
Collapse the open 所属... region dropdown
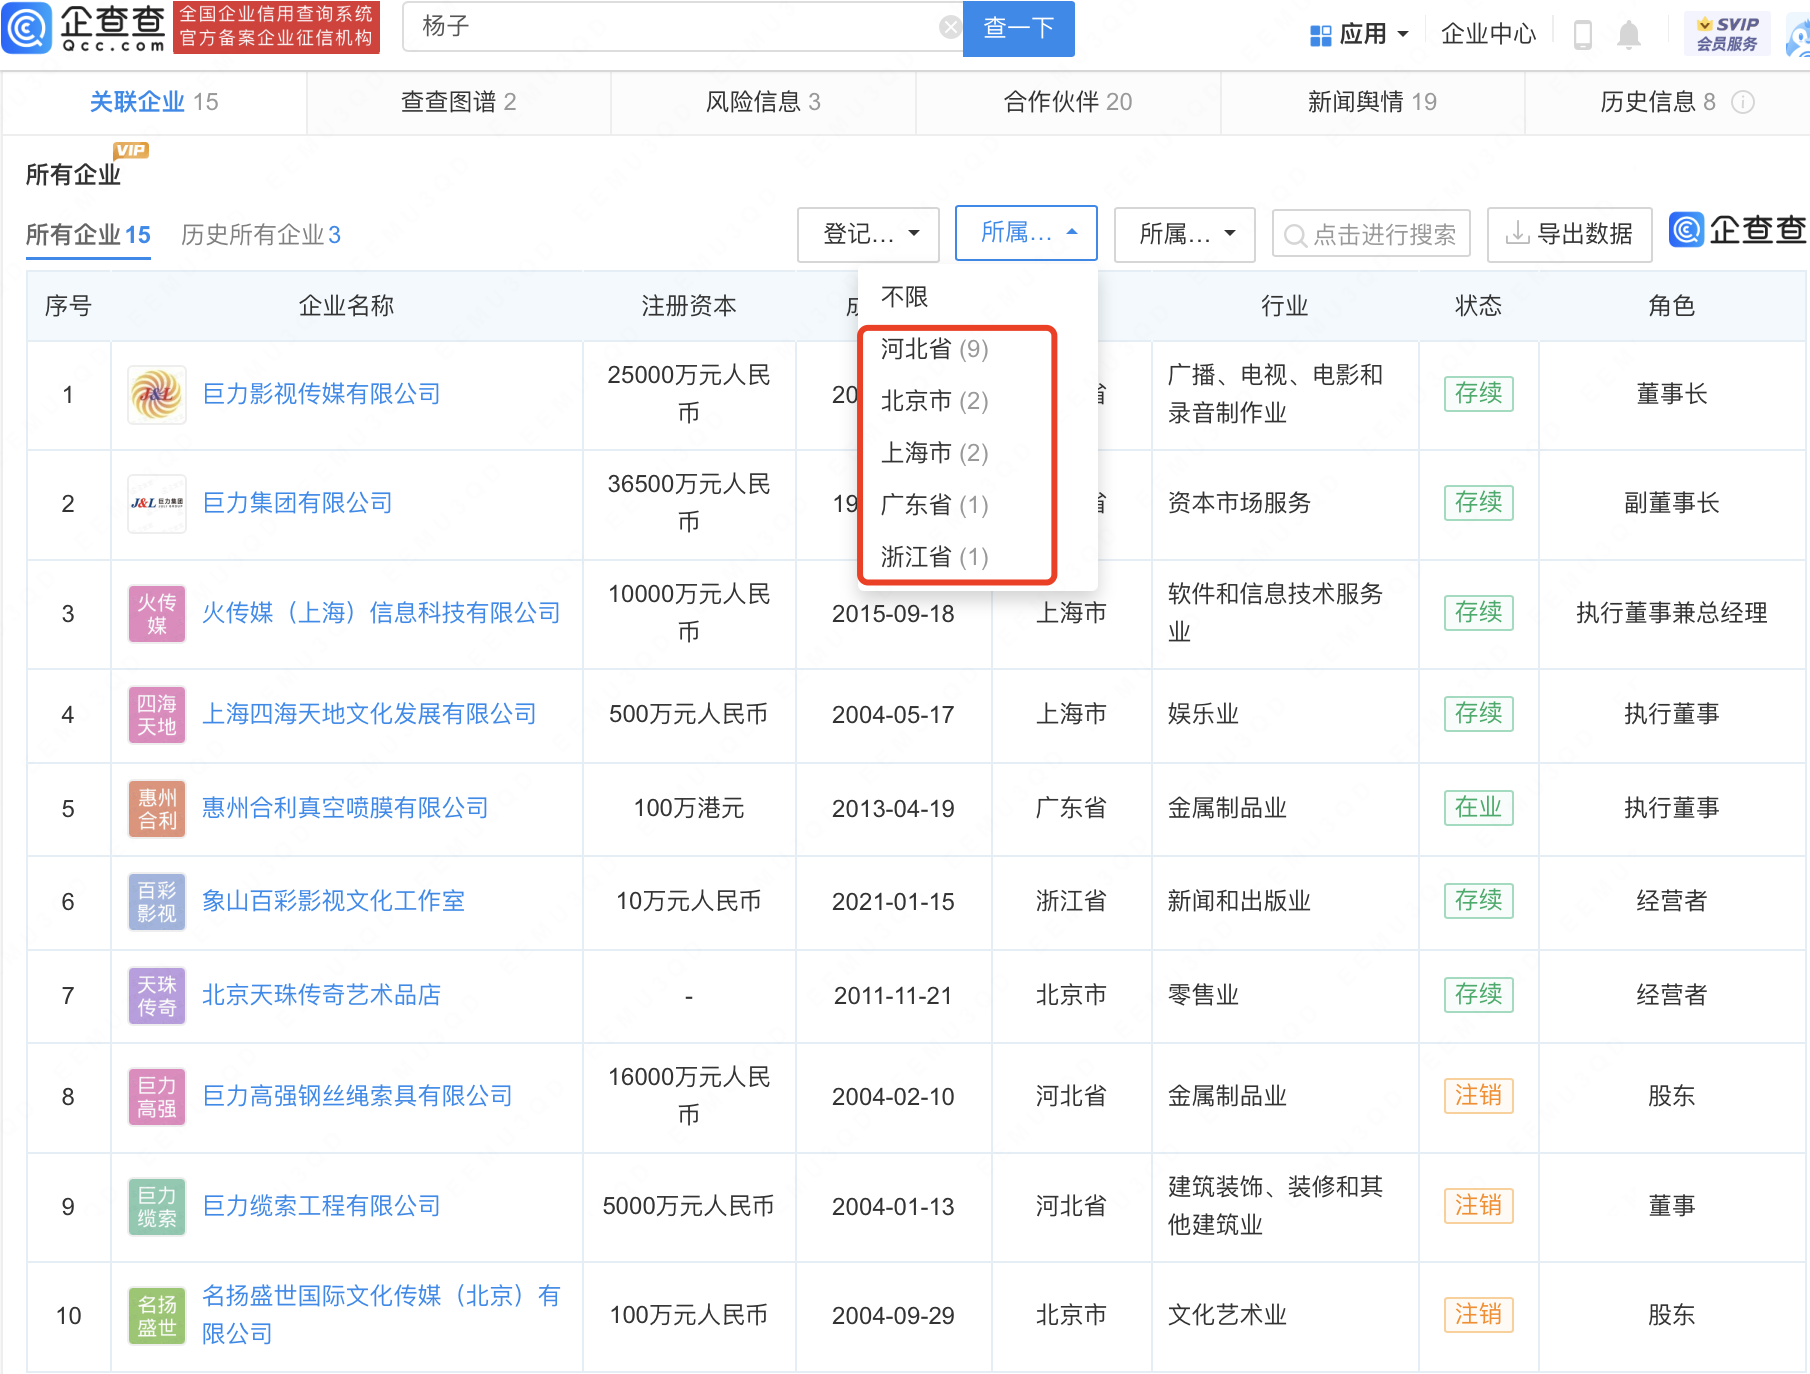coord(1026,233)
